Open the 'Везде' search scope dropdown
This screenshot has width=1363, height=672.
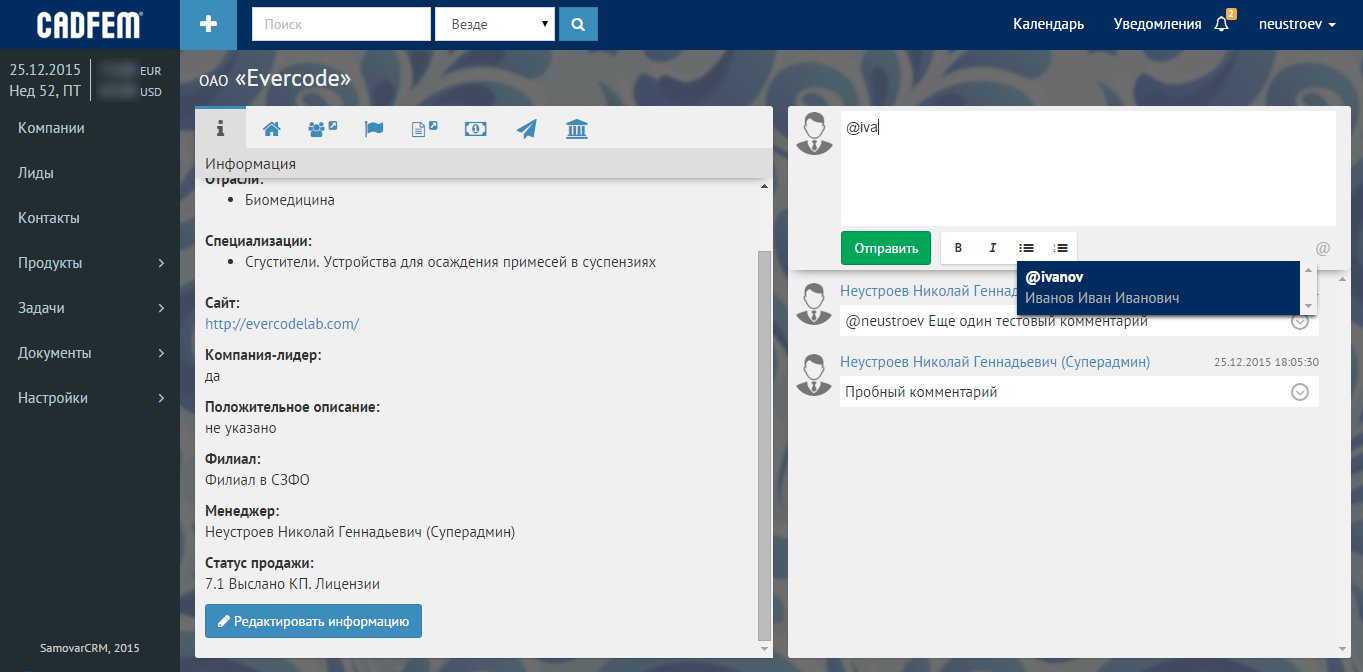coord(495,24)
